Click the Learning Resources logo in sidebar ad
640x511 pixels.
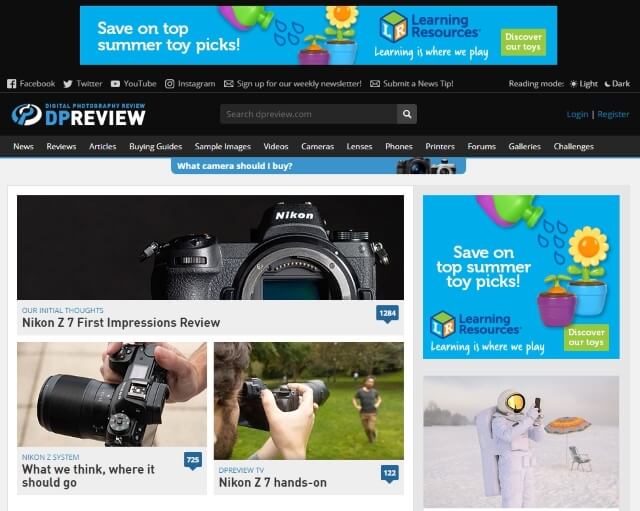coord(476,324)
